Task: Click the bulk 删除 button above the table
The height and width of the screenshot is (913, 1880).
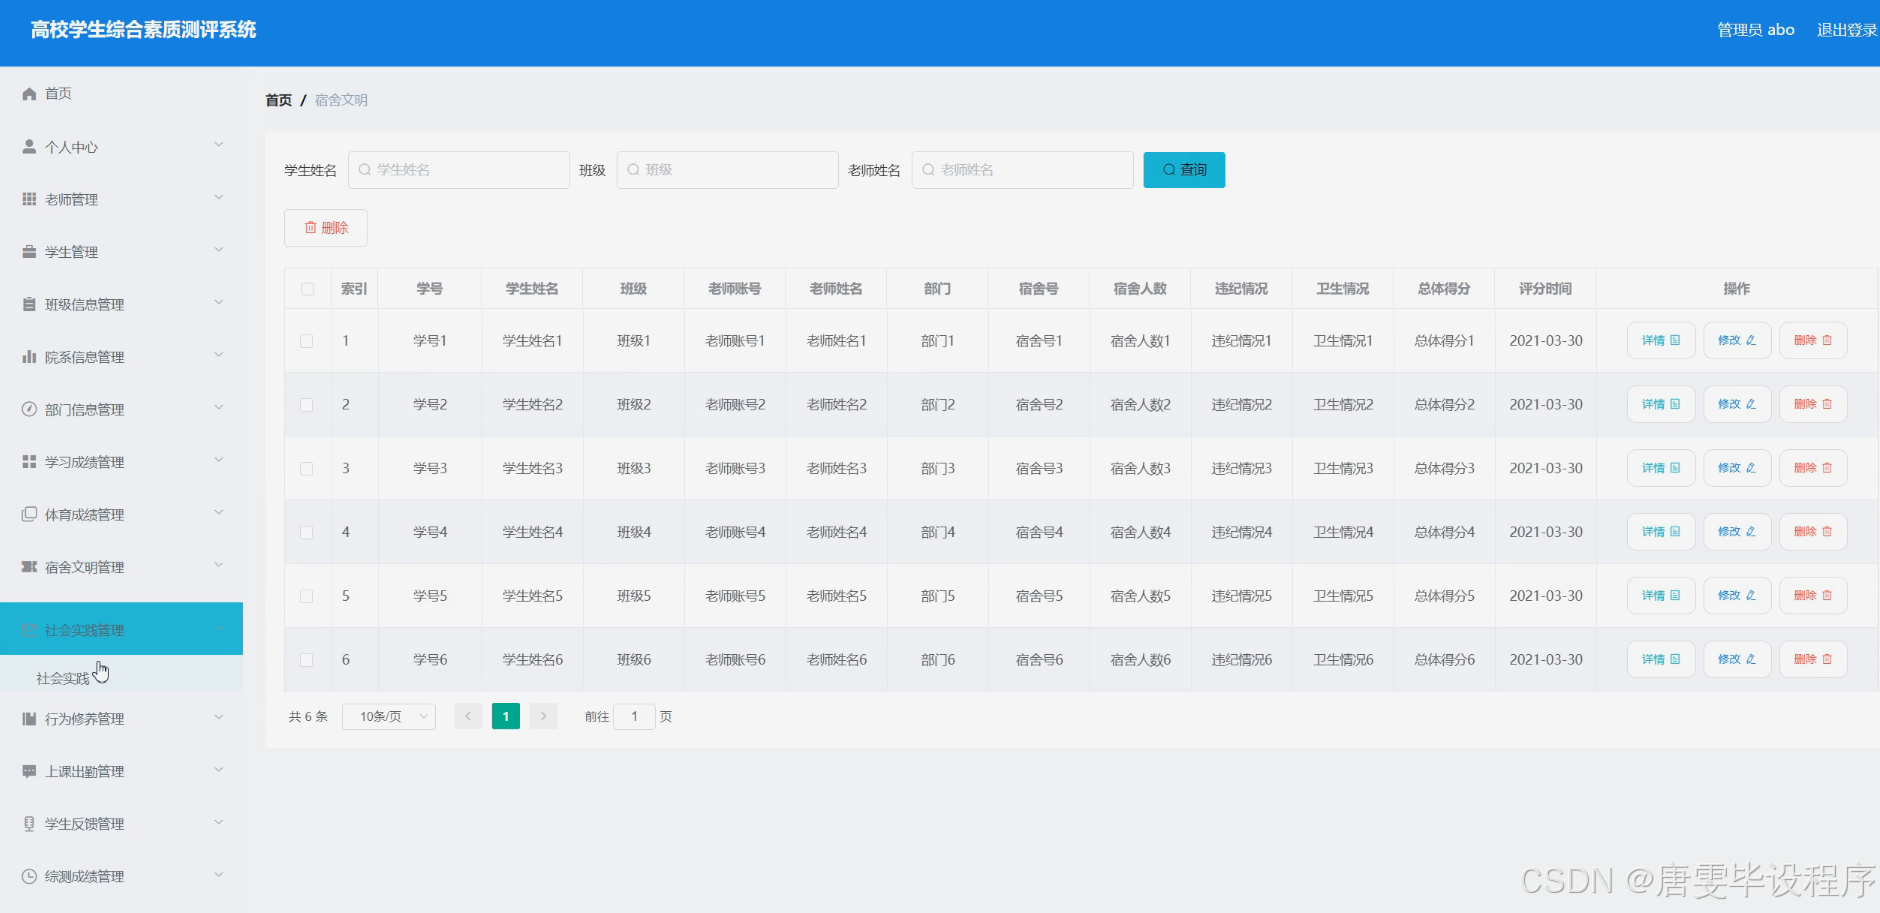Action: [326, 228]
